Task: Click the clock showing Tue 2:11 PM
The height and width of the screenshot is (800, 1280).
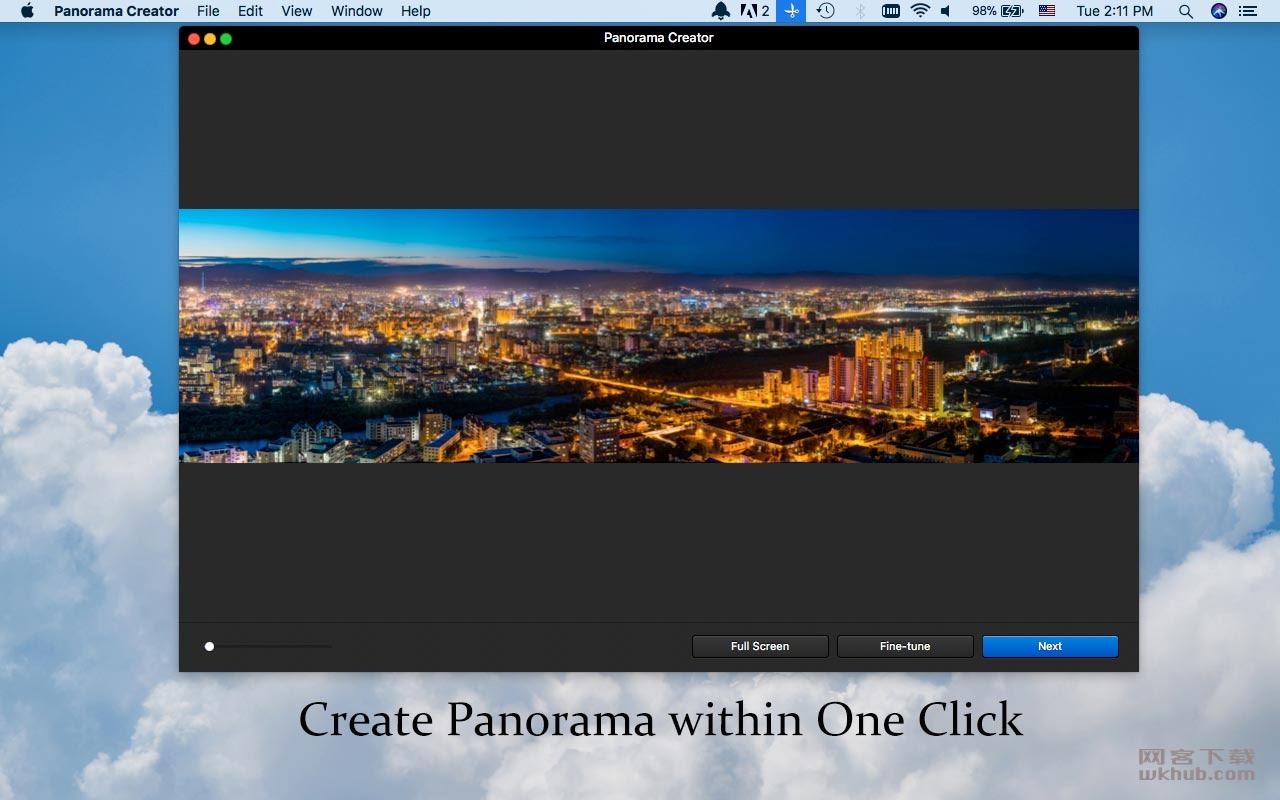Action: (1115, 11)
